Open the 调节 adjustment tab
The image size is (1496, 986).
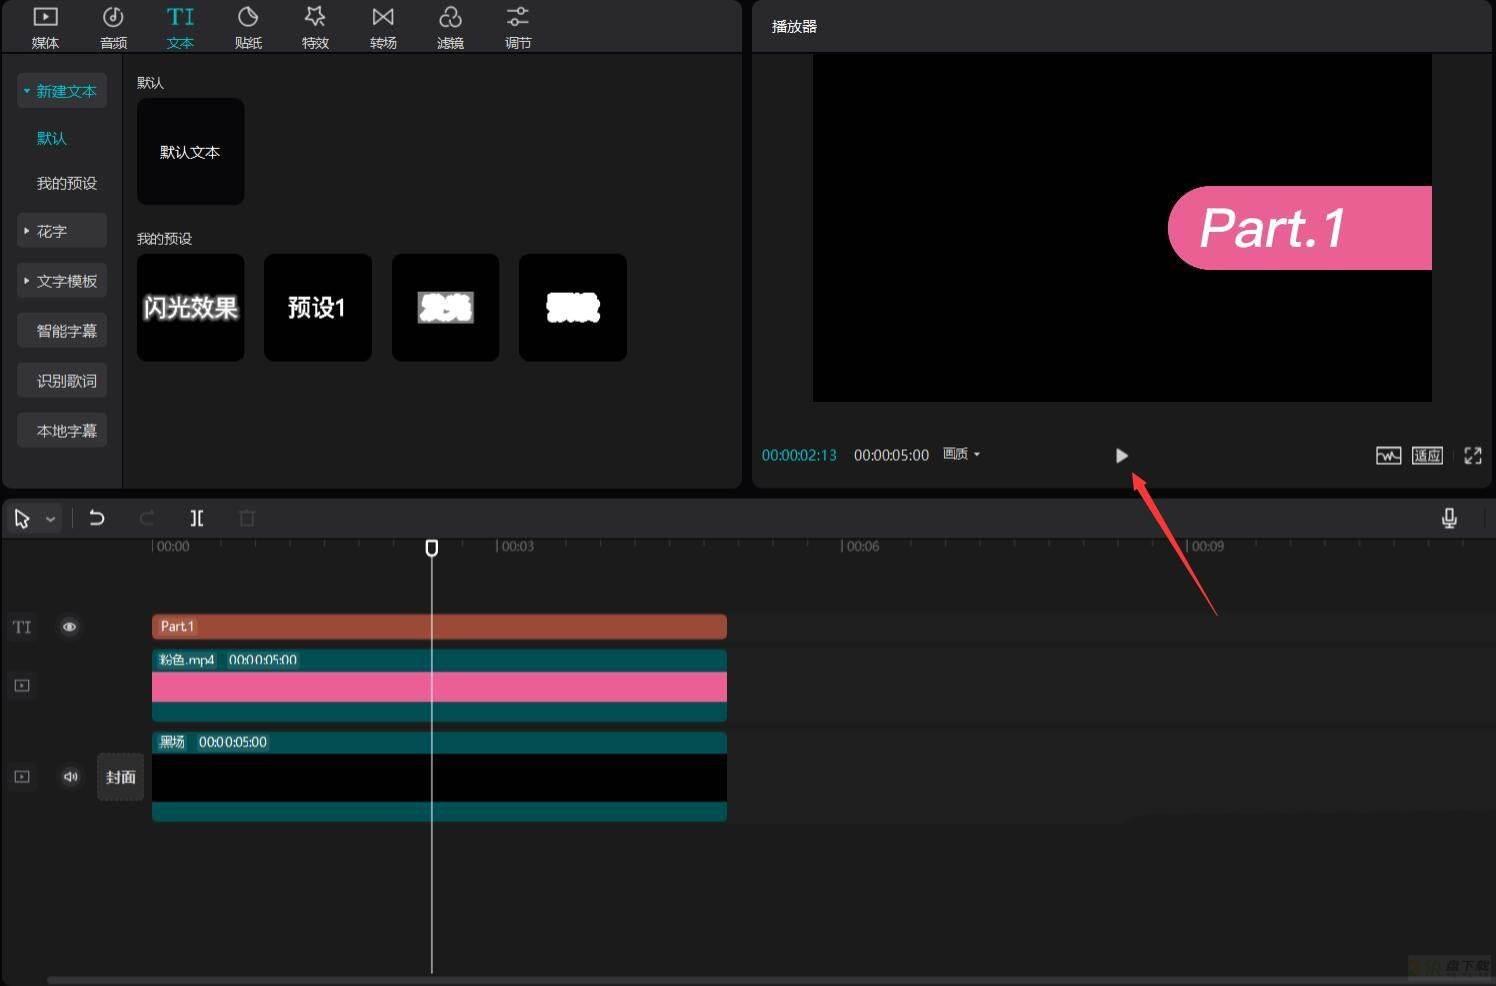[518, 27]
